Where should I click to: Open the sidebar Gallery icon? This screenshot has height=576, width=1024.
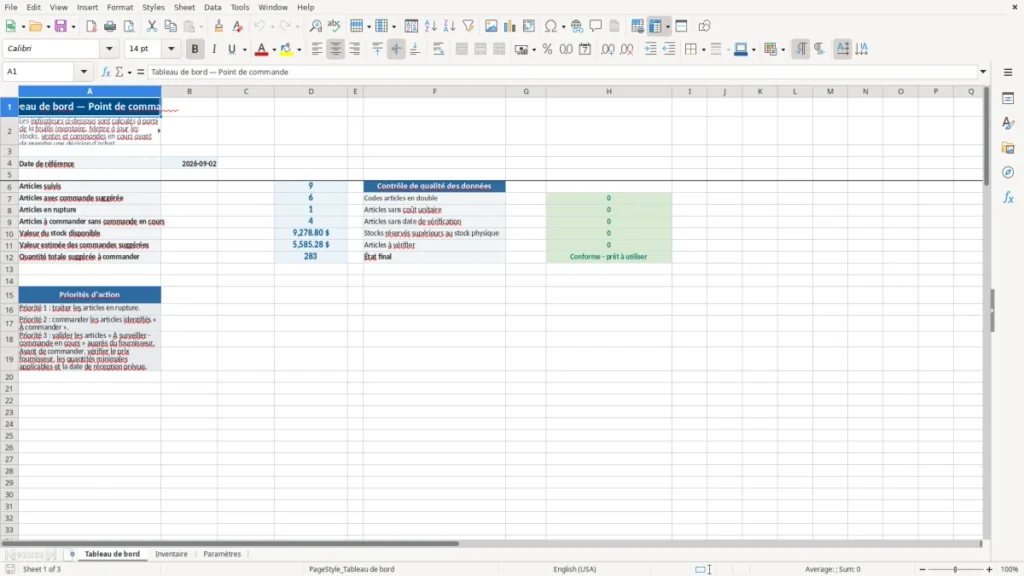click(1008, 148)
